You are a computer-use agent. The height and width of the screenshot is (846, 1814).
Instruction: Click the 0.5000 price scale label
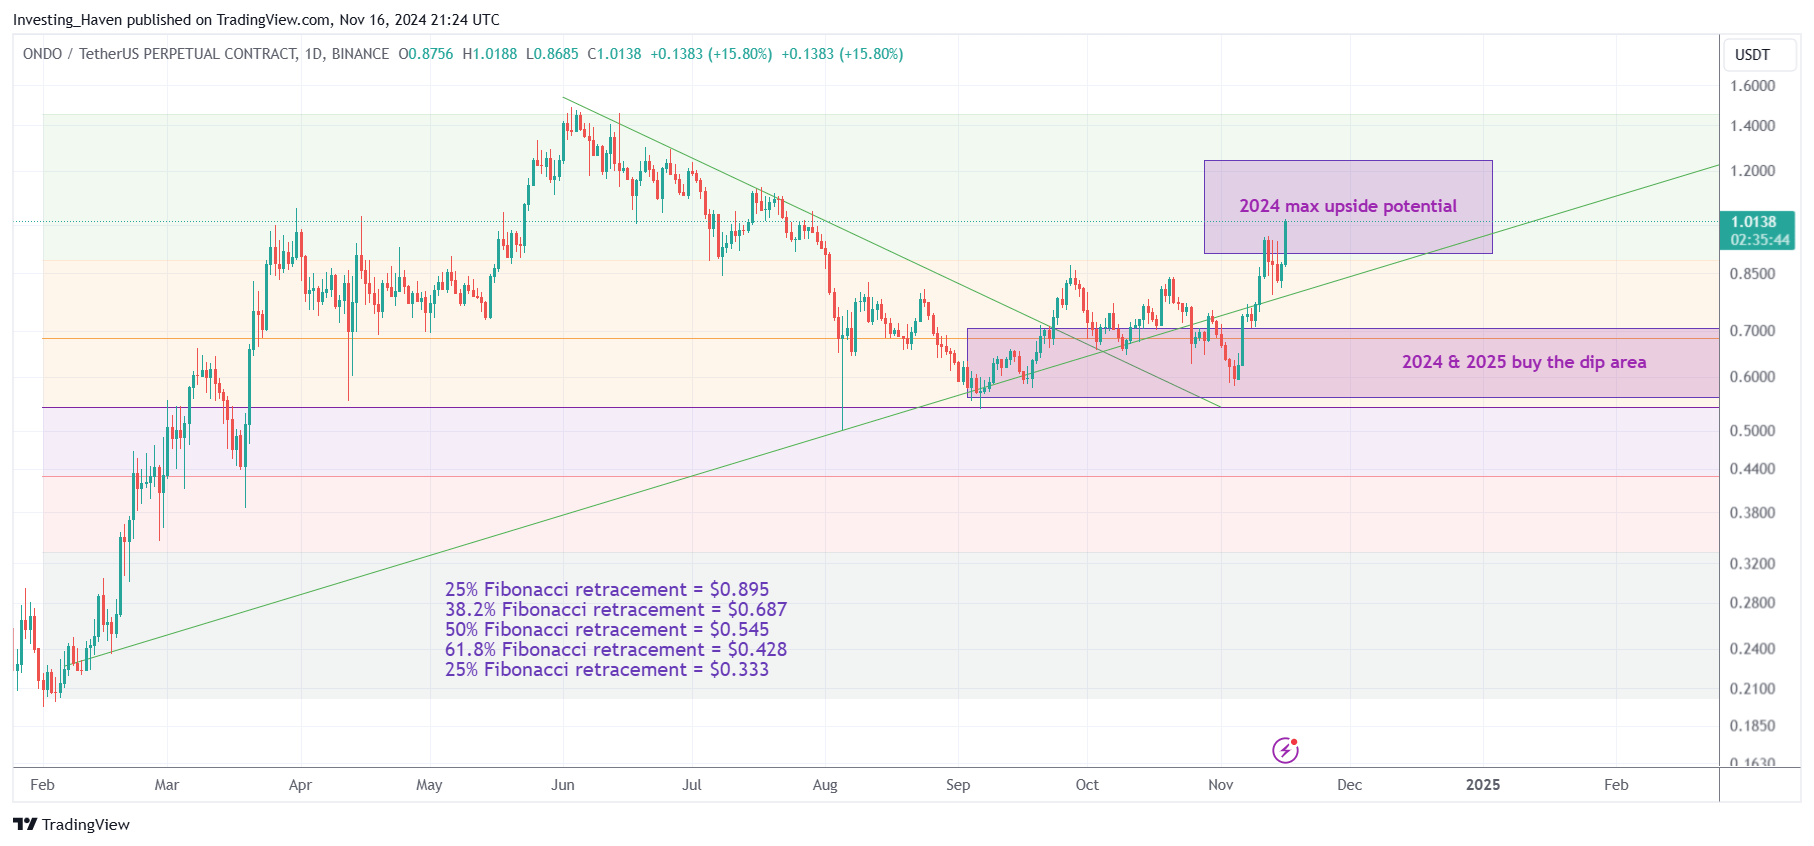click(x=1753, y=431)
